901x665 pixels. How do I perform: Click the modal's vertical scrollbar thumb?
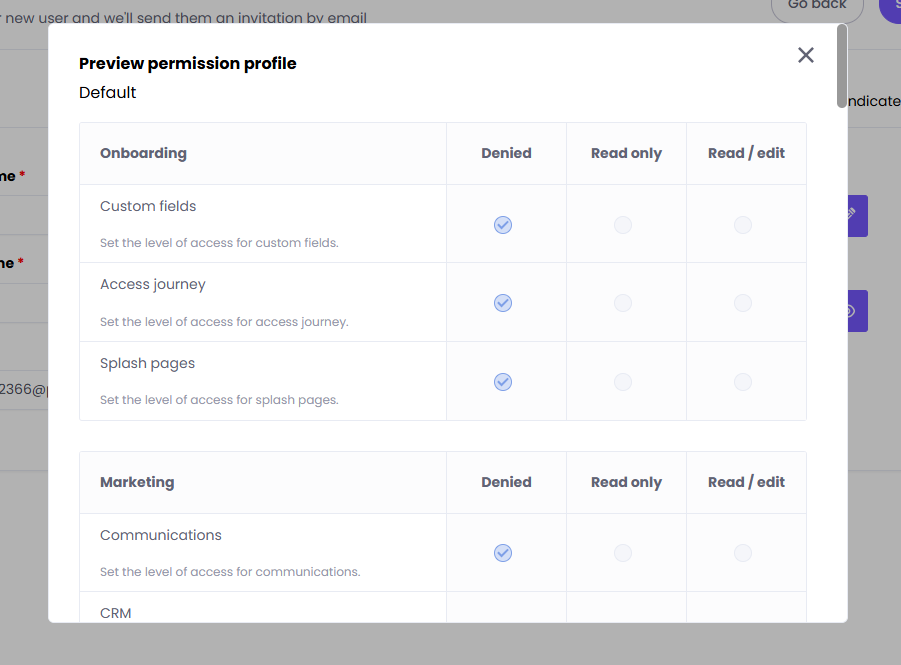click(x=842, y=66)
